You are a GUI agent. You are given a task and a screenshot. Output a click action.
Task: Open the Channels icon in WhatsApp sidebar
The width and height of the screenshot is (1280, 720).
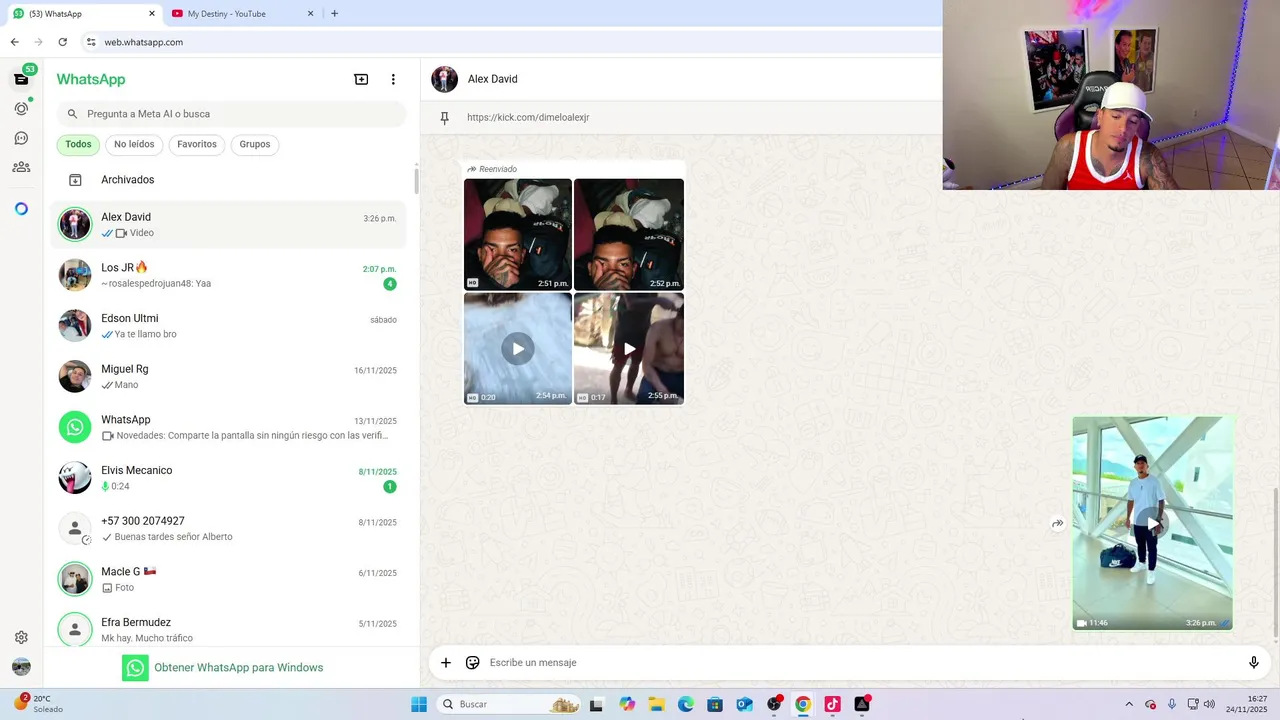click(x=21, y=138)
